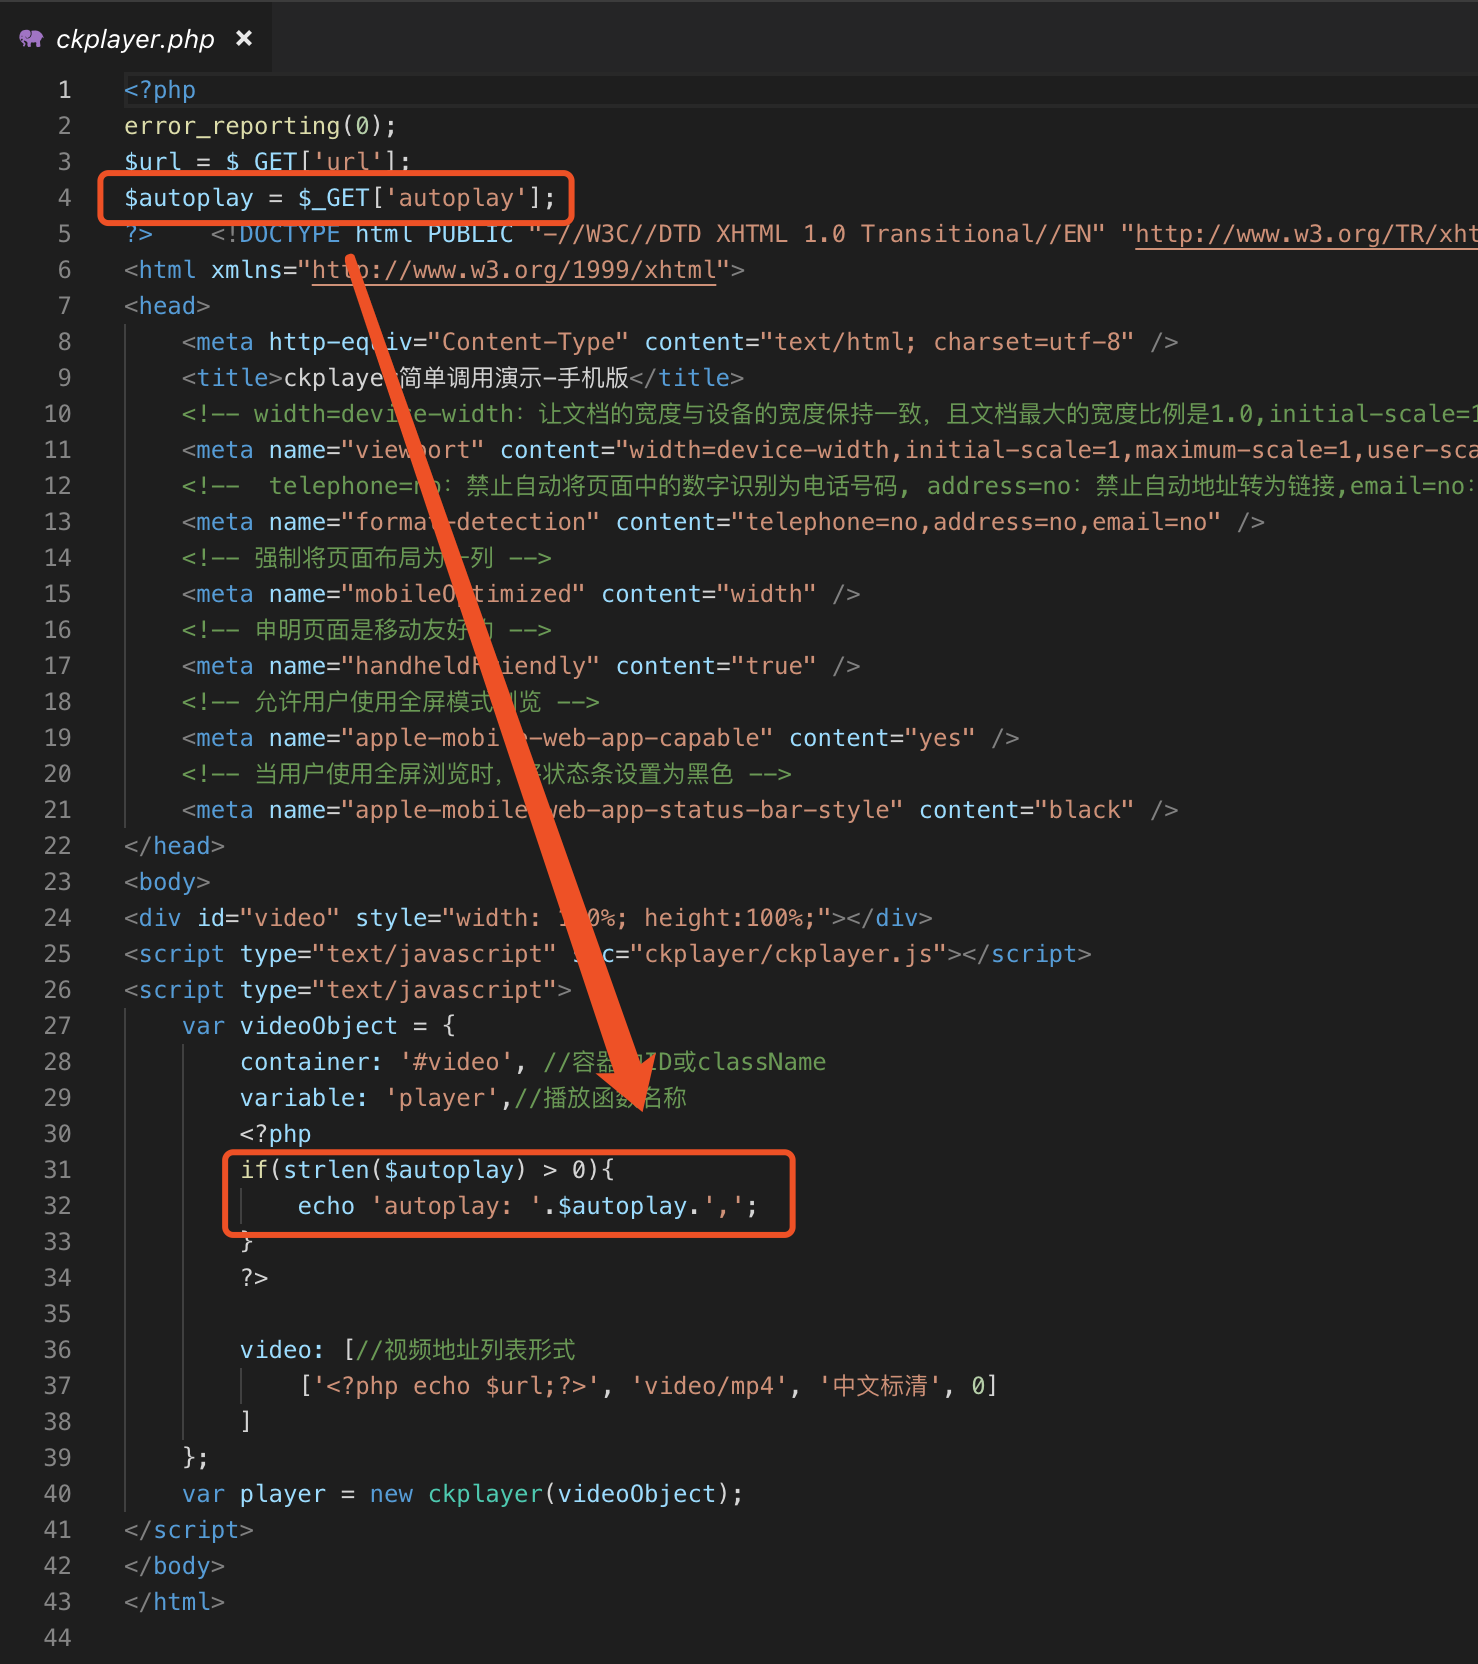Click content="black" in status-bar-style meta
Screen dimensions: 1478x1664
[1027, 810]
